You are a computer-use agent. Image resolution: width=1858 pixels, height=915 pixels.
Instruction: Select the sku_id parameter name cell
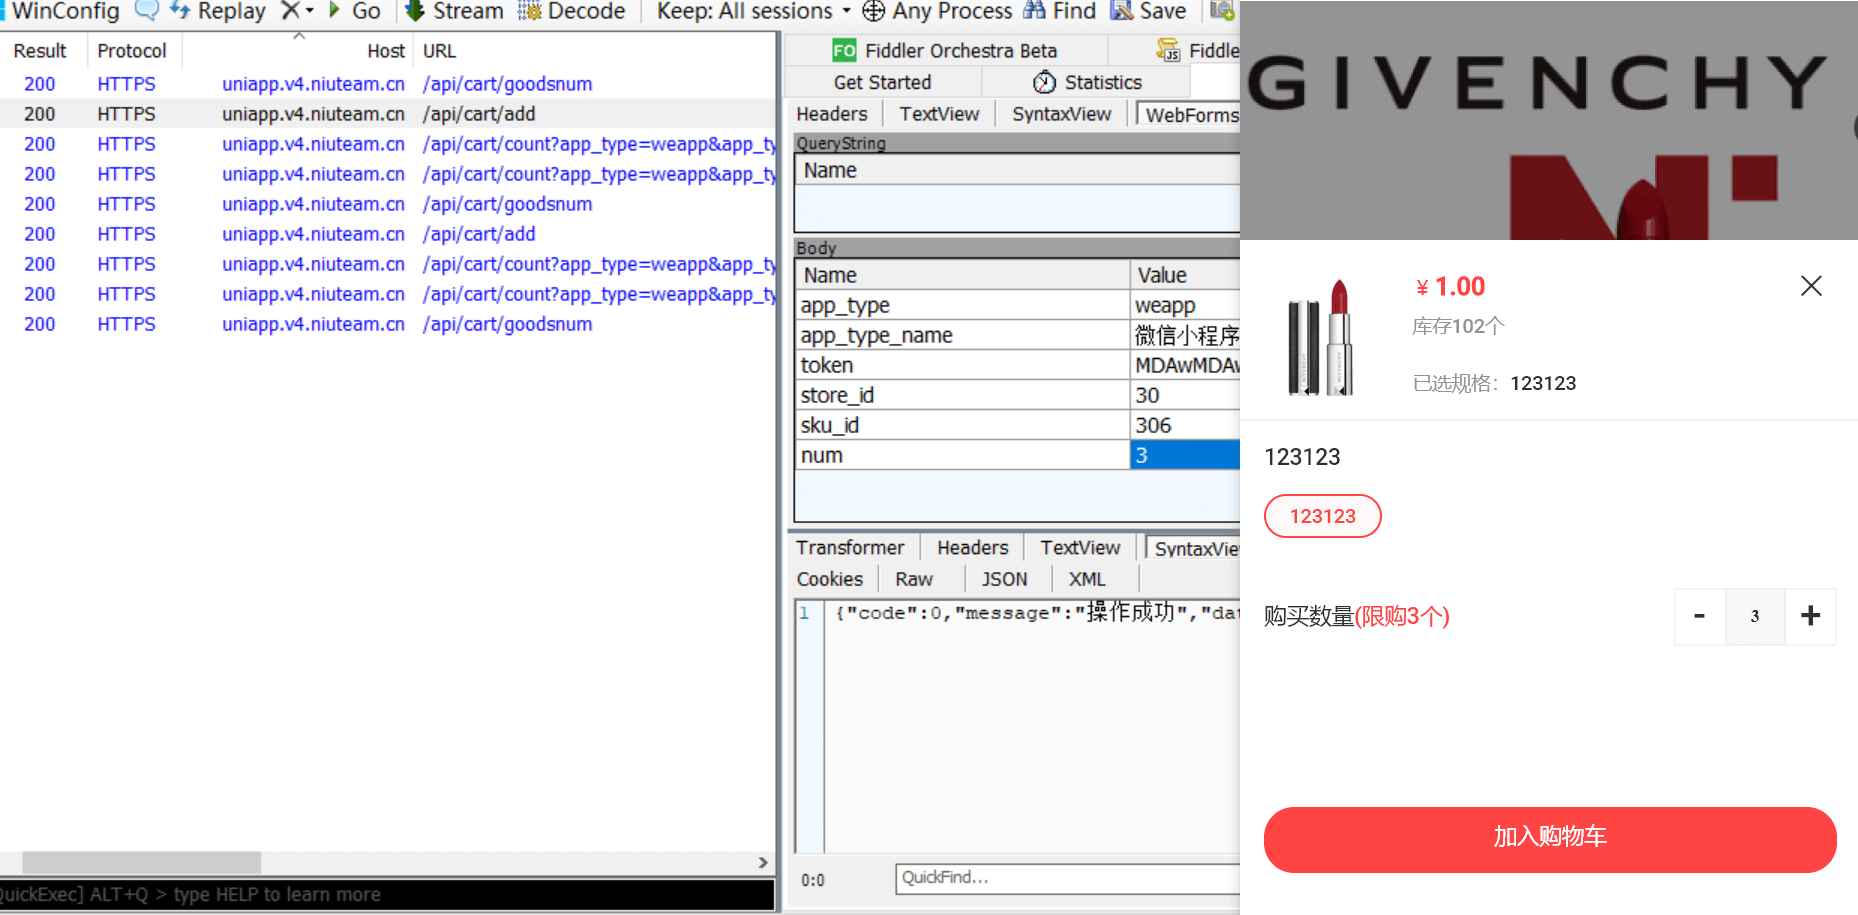[x=962, y=425]
